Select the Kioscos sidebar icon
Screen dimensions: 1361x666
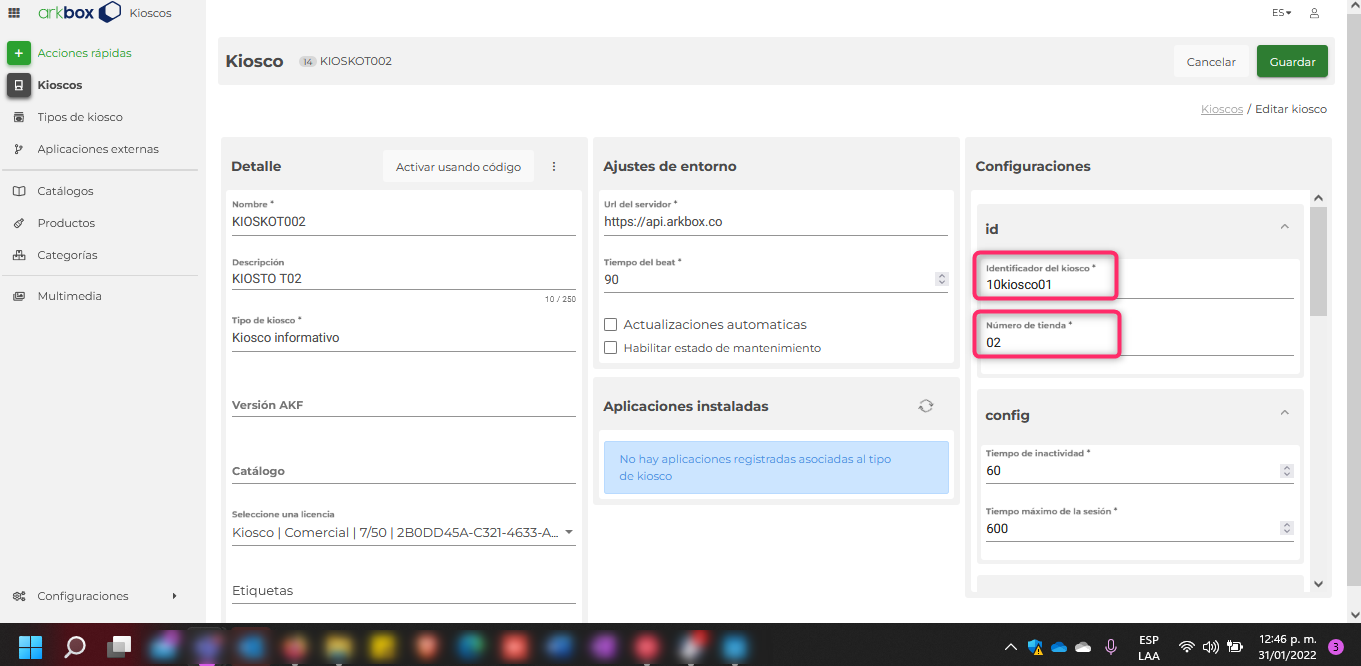pyautogui.click(x=18, y=84)
